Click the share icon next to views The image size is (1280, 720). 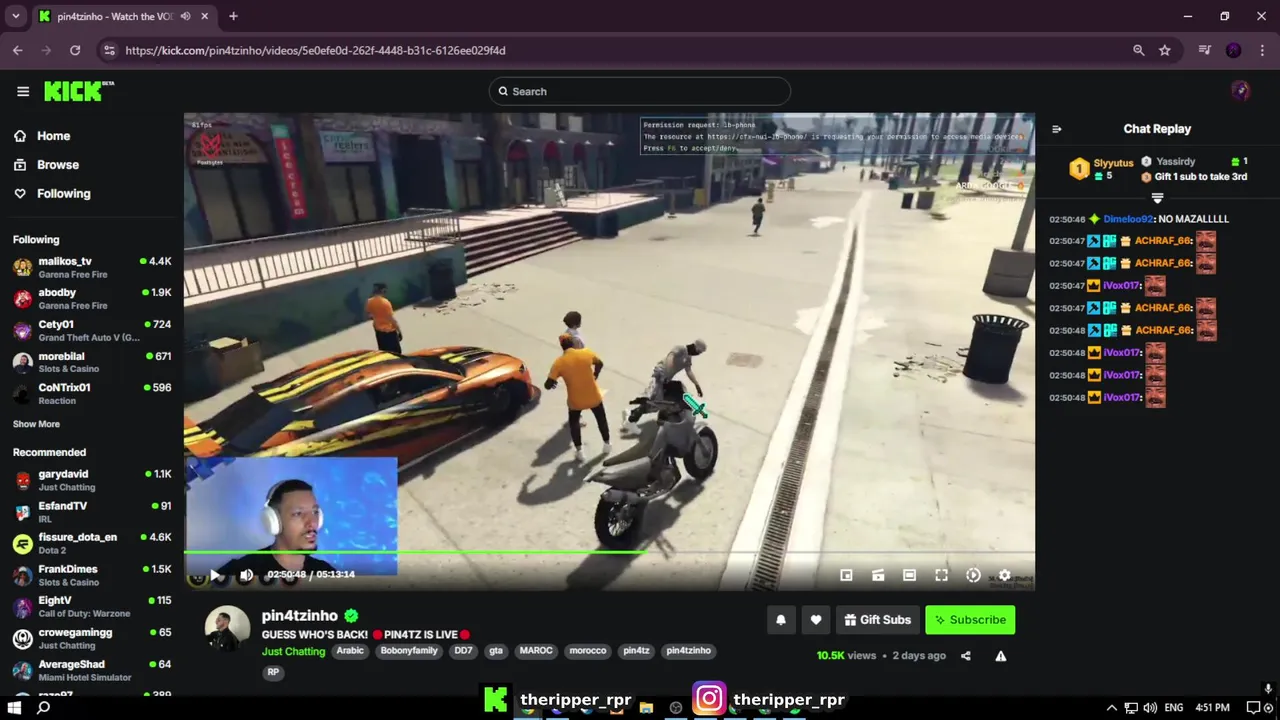966,656
